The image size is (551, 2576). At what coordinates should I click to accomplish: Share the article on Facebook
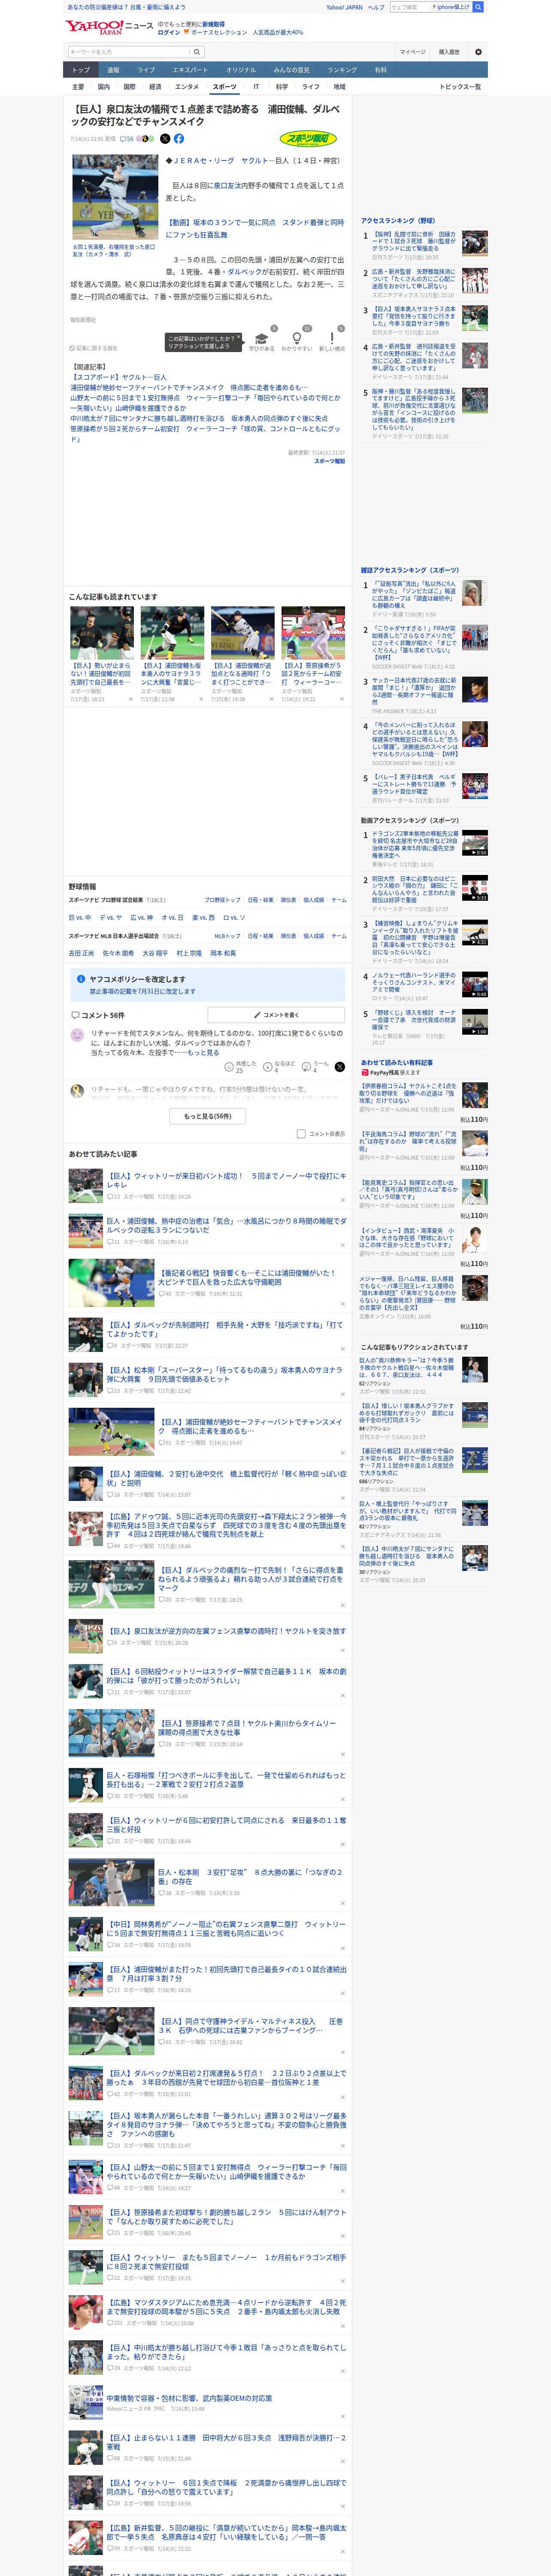179,139
